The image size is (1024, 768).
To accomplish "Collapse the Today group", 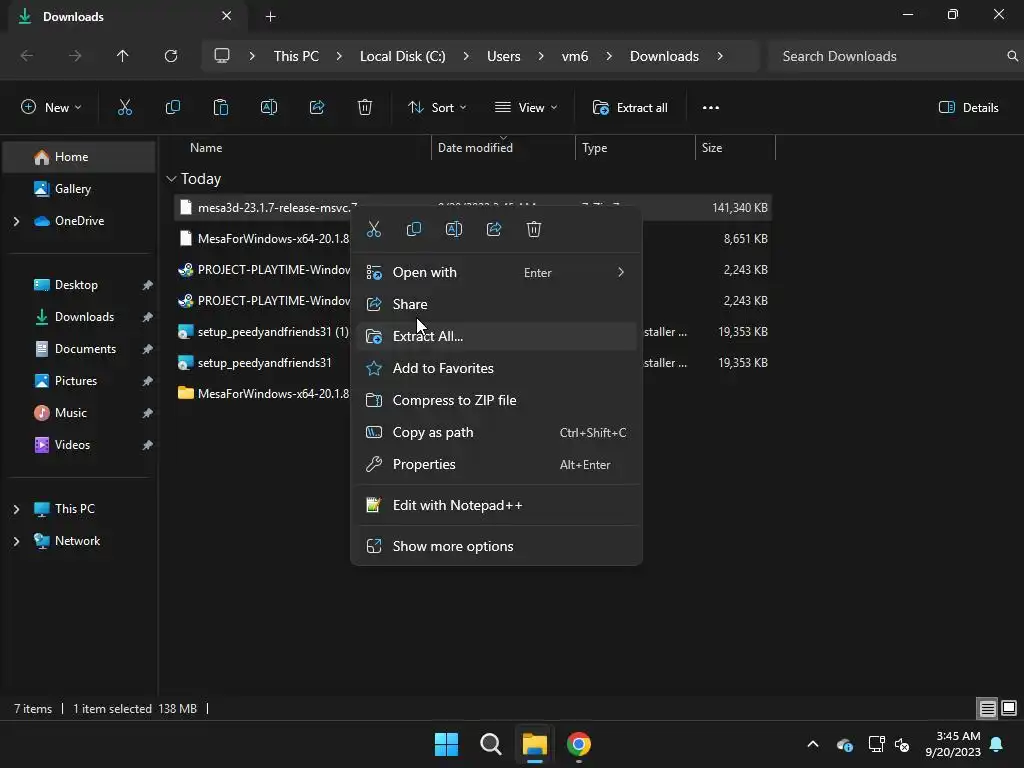I will click(172, 179).
